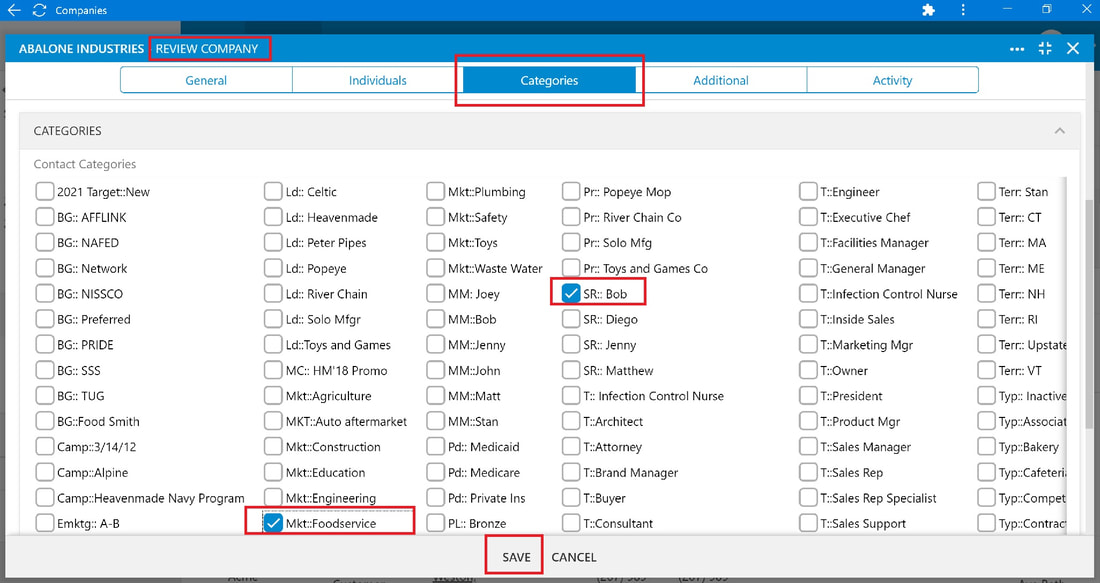The height and width of the screenshot is (583, 1100).
Task: Open the horizontal ellipsis menu in dialog header
Action: click(1017, 49)
